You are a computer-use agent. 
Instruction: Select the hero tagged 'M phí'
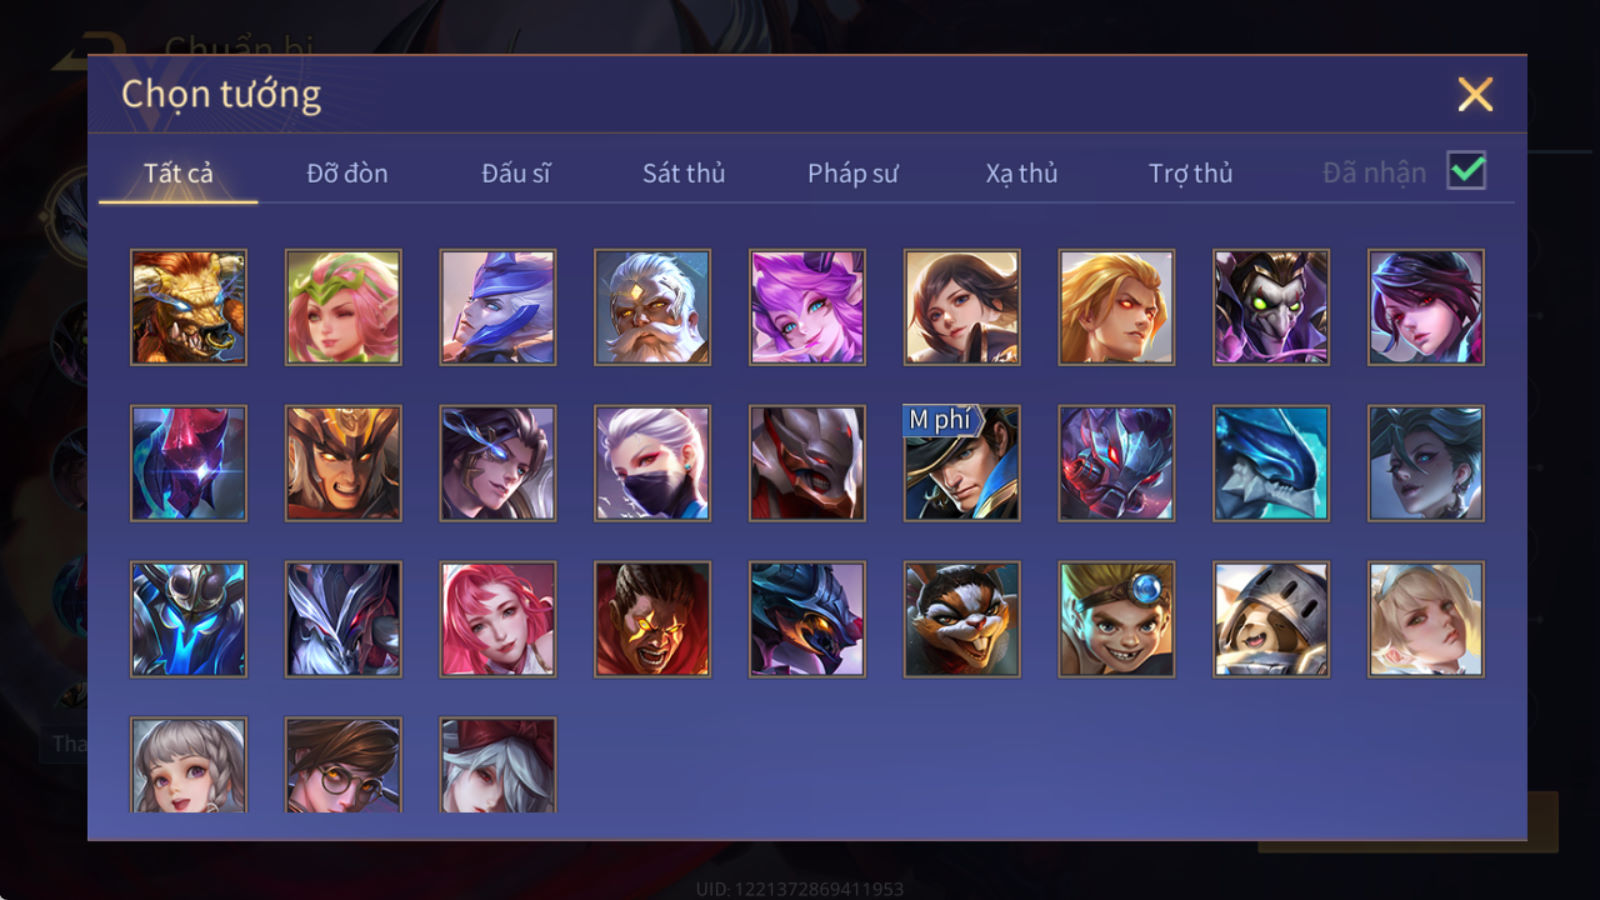(962, 463)
